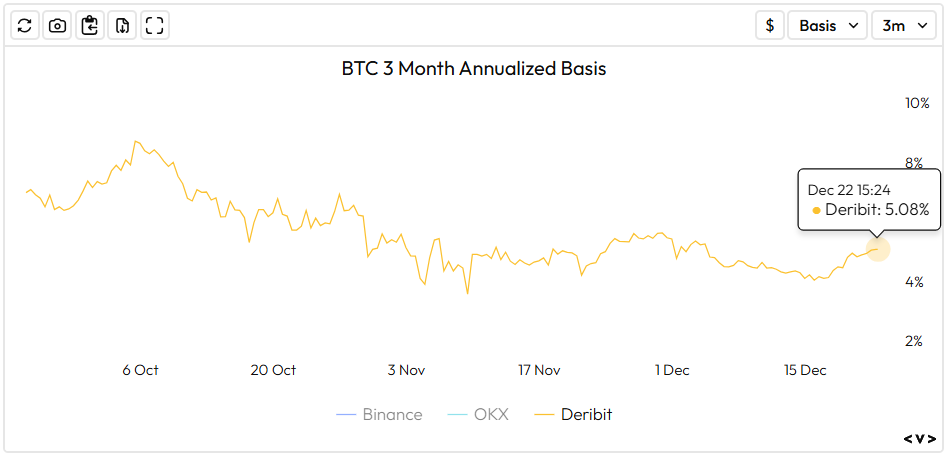Click the highlighted Dec 22 data point
Image resolution: width=952 pixels, height=456 pixels.
tap(878, 249)
